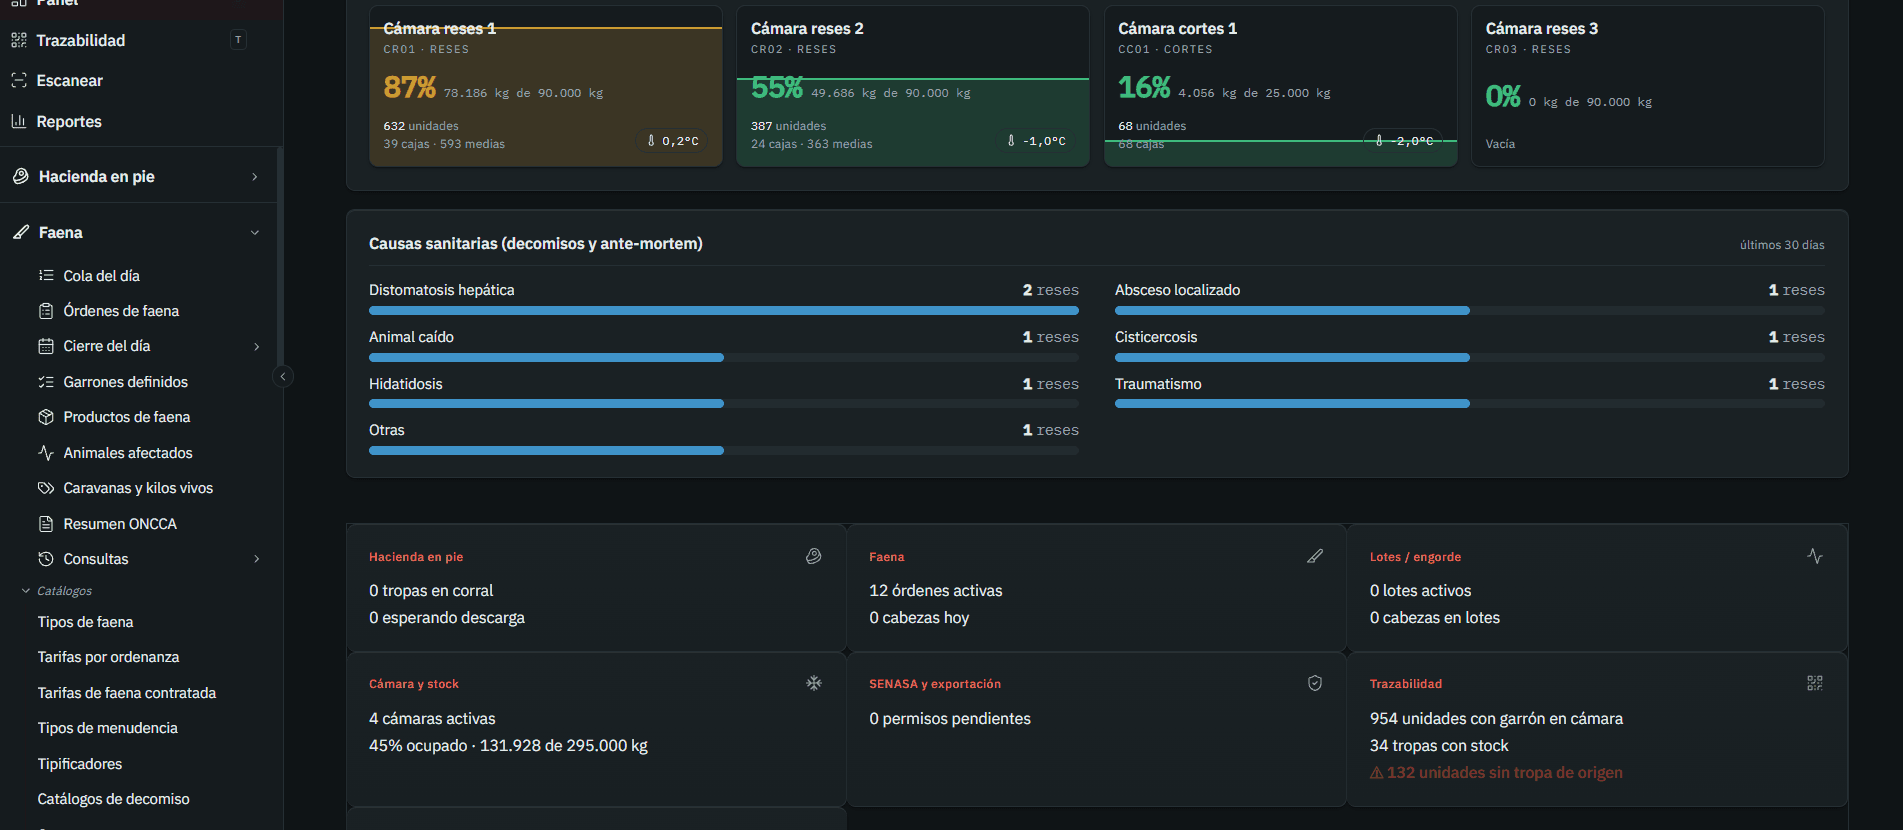Image resolution: width=1903 pixels, height=830 pixels.
Task: Click the activity icon on Lotes / engorde card
Action: coord(1815,556)
